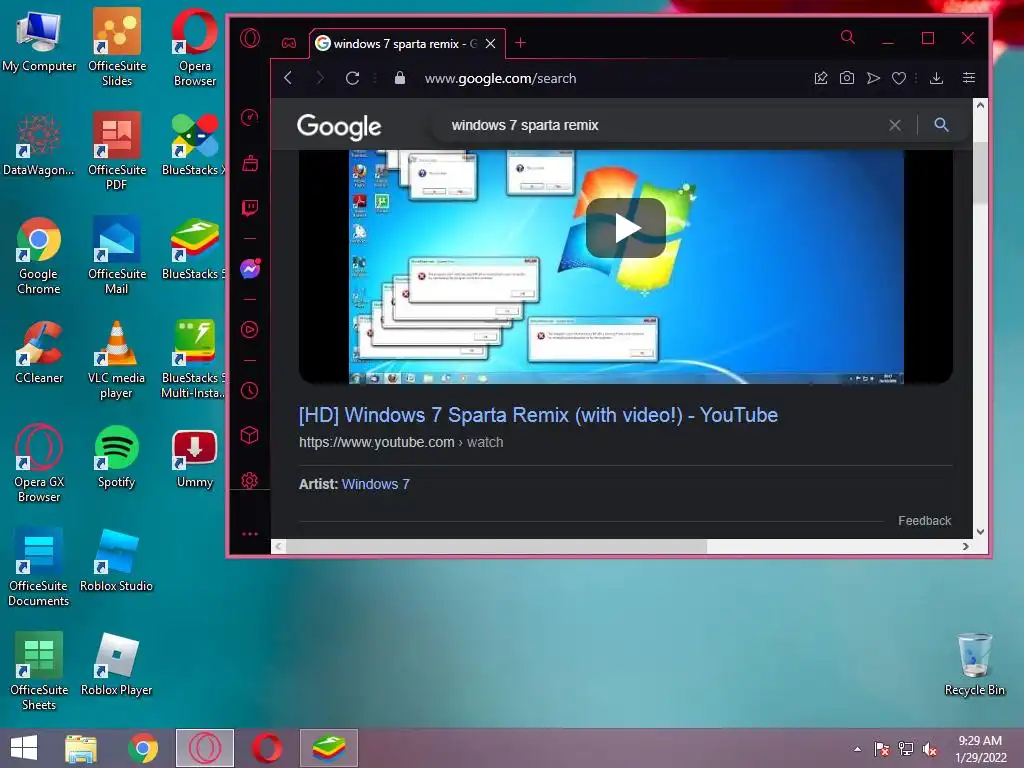This screenshot has height=768, width=1024.
Task: Take a snapshot with camera icon
Action: tap(846, 78)
